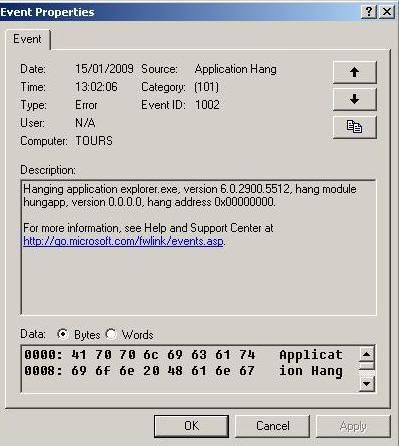Copy event details to clipboard
This screenshot has height=446, width=399.
click(355, 127)
